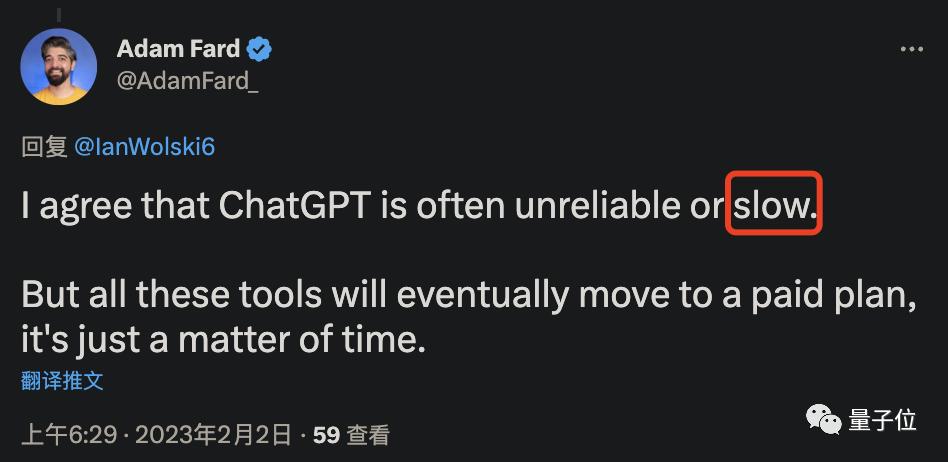The height and width of the screenshot is (462, 948).
Task: Click the Adam Fard display name
Action: (x=178, y=49)
